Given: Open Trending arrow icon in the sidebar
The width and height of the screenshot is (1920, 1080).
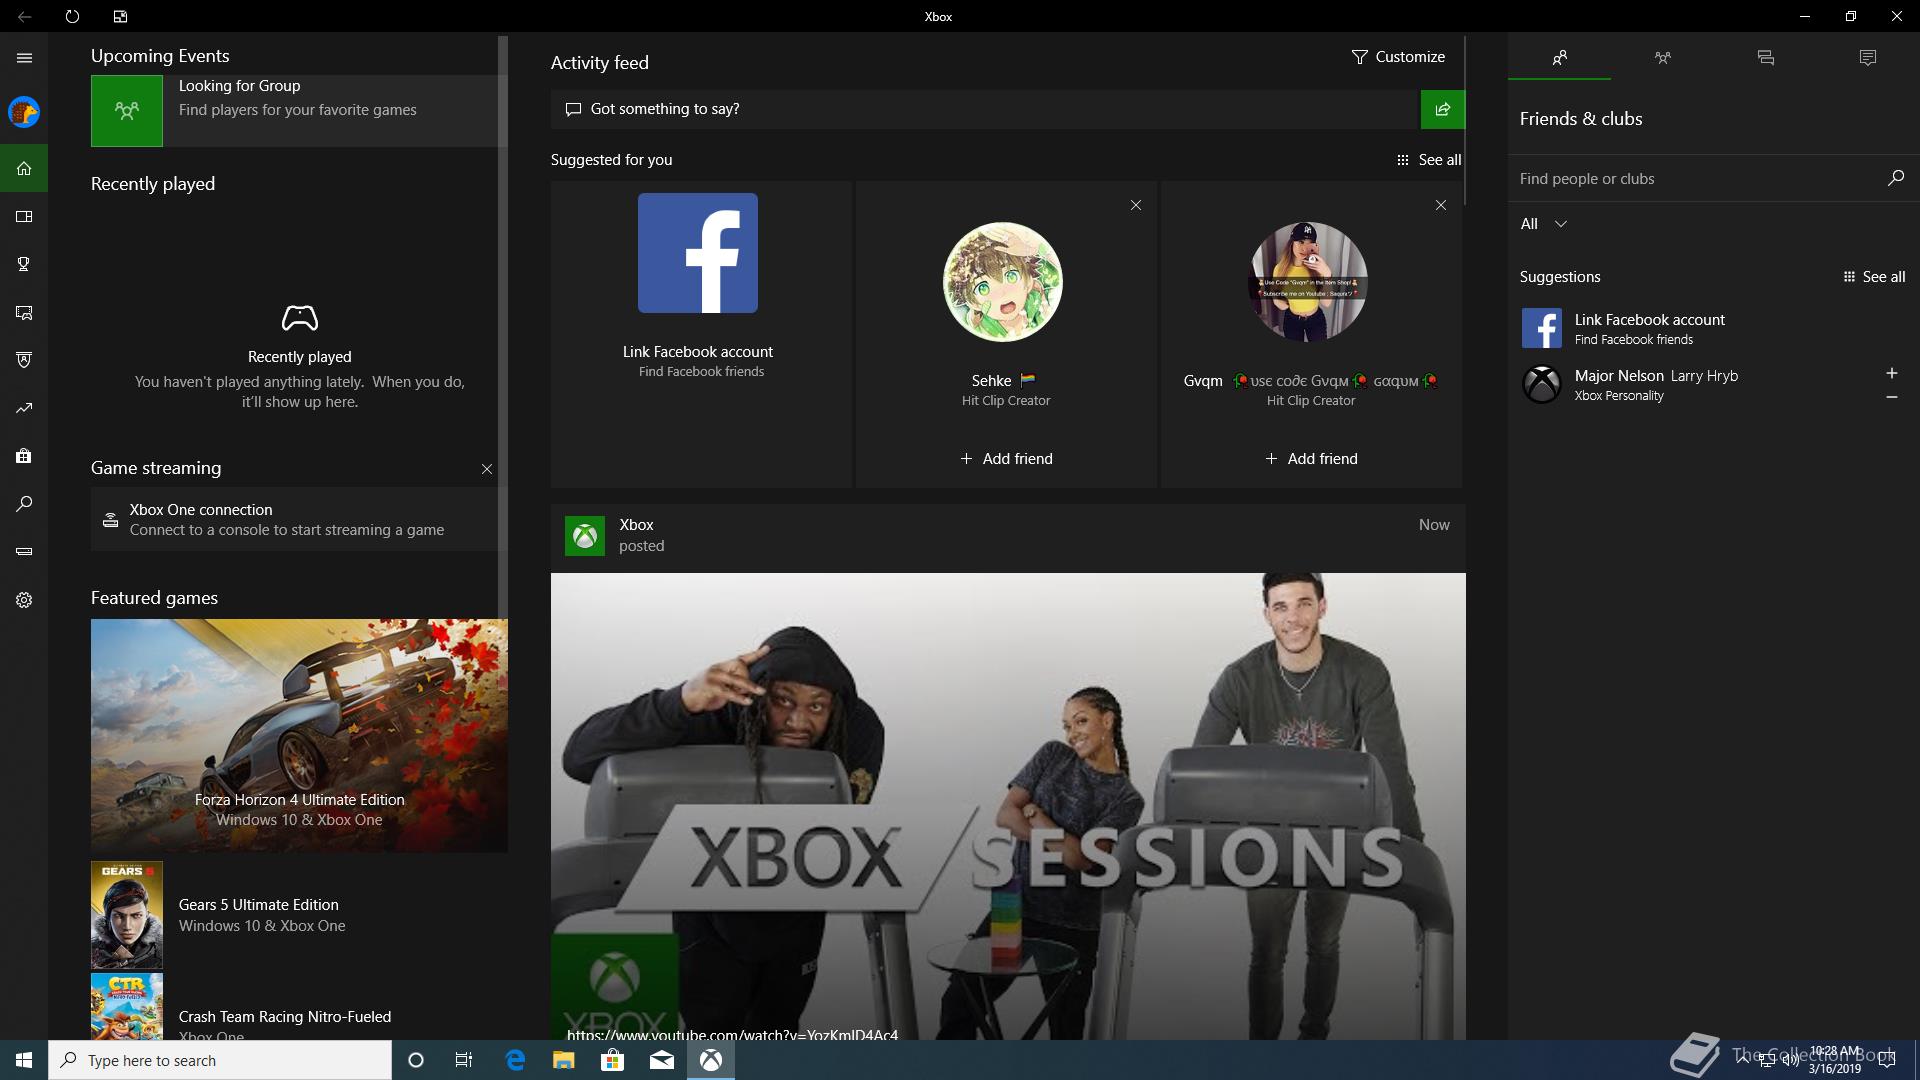Looking at the screenshot, I should point(24,408).
